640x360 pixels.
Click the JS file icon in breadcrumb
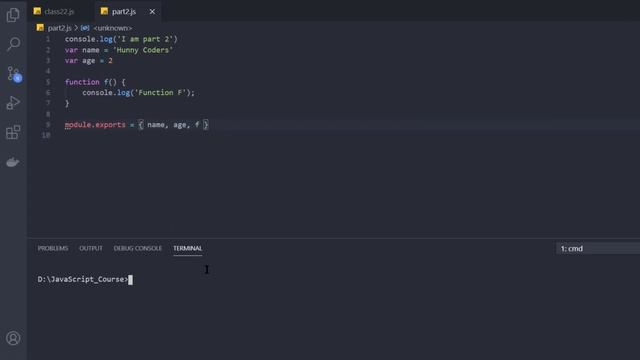tap(40, 28)
